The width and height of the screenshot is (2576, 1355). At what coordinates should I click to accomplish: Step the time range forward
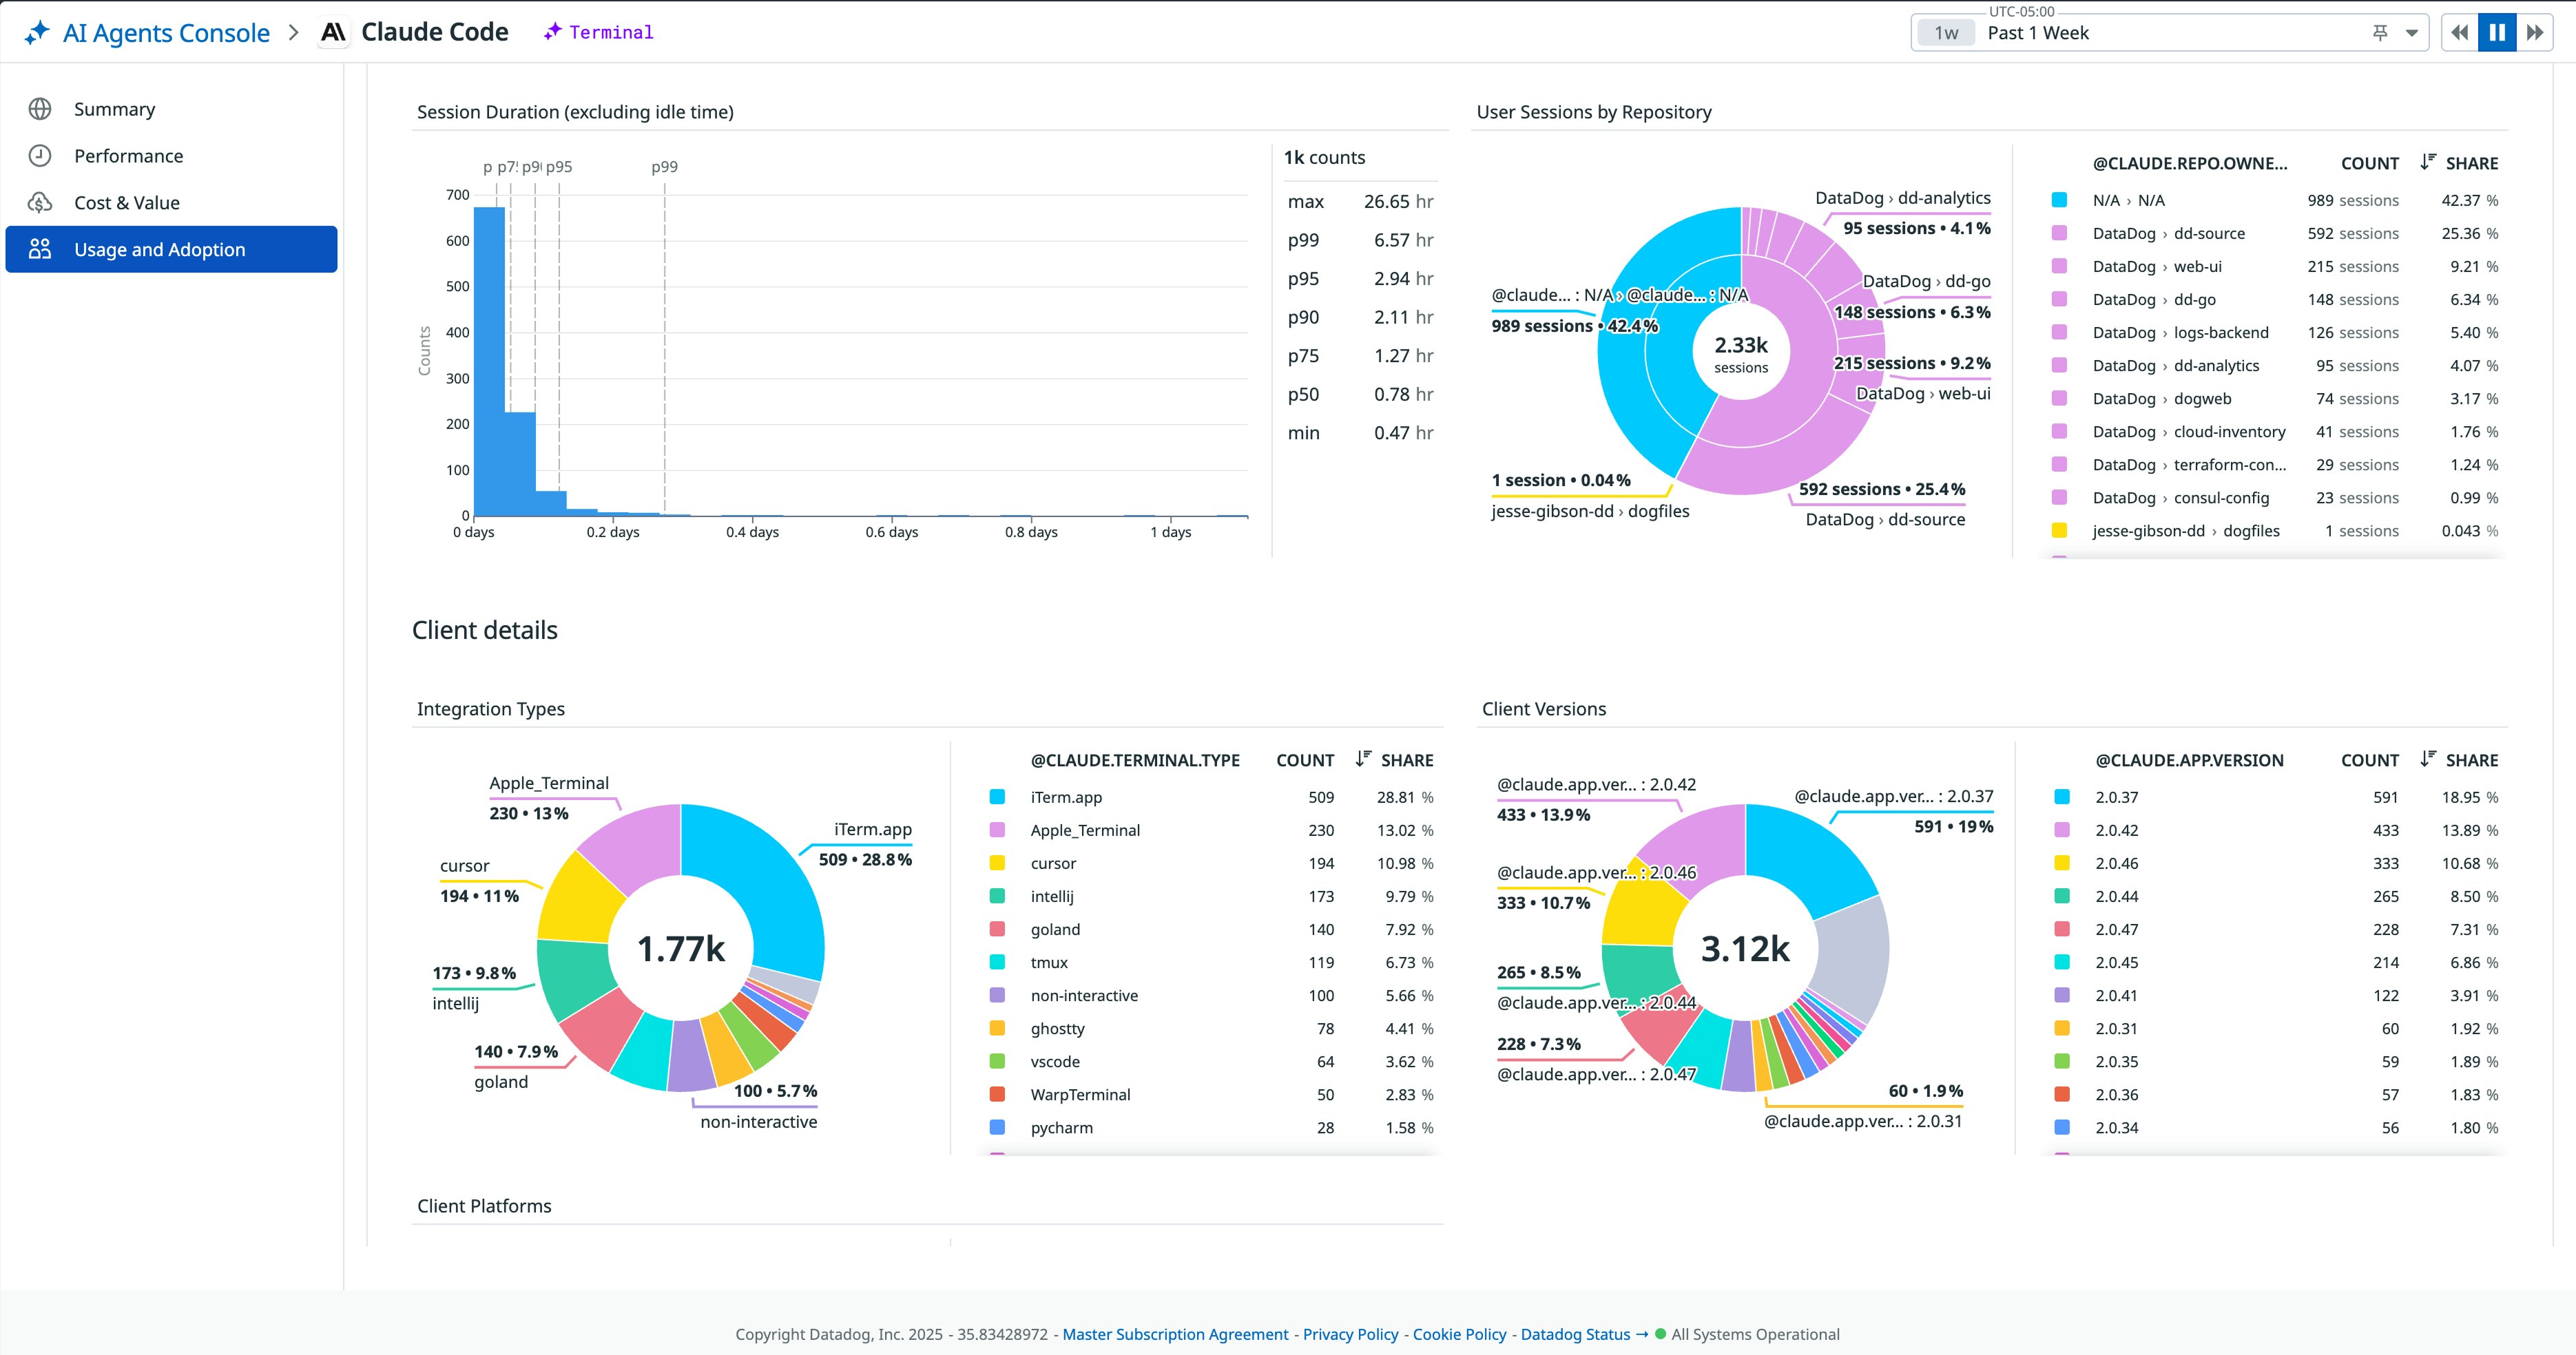click(x=2536, y=32)
